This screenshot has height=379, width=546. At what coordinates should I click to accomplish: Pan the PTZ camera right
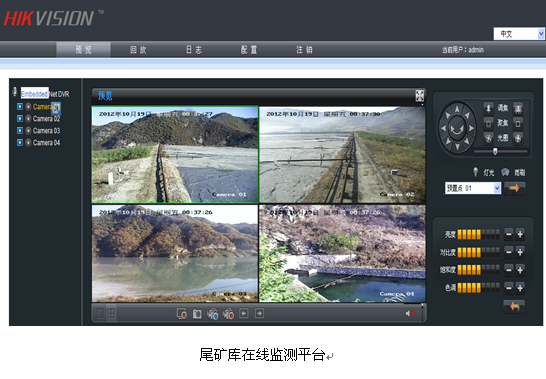coord(471,128)
